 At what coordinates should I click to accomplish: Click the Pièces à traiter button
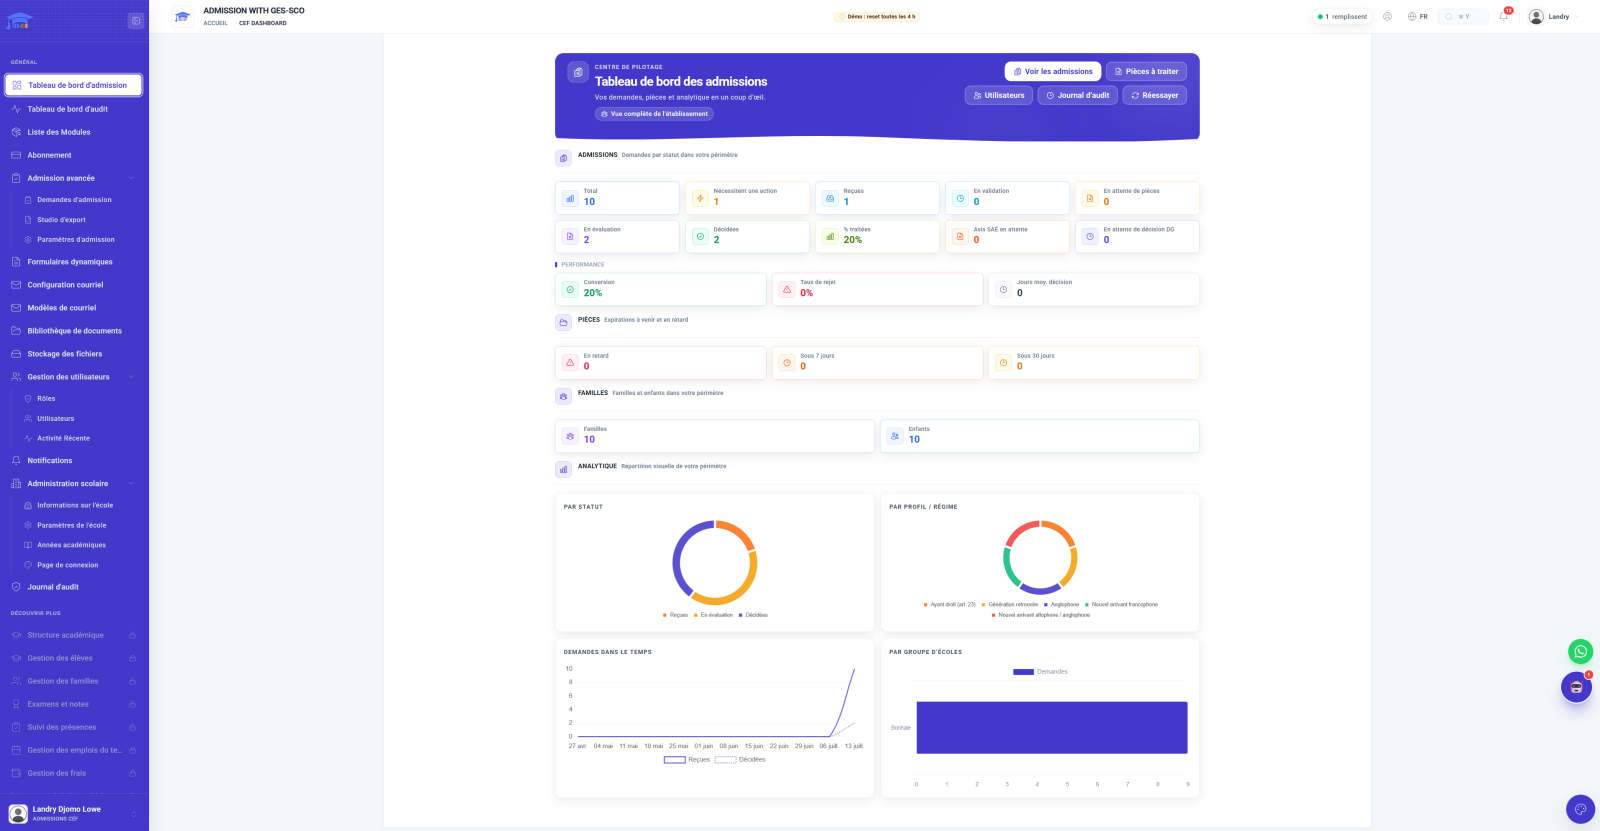(x=1146, y=71)
